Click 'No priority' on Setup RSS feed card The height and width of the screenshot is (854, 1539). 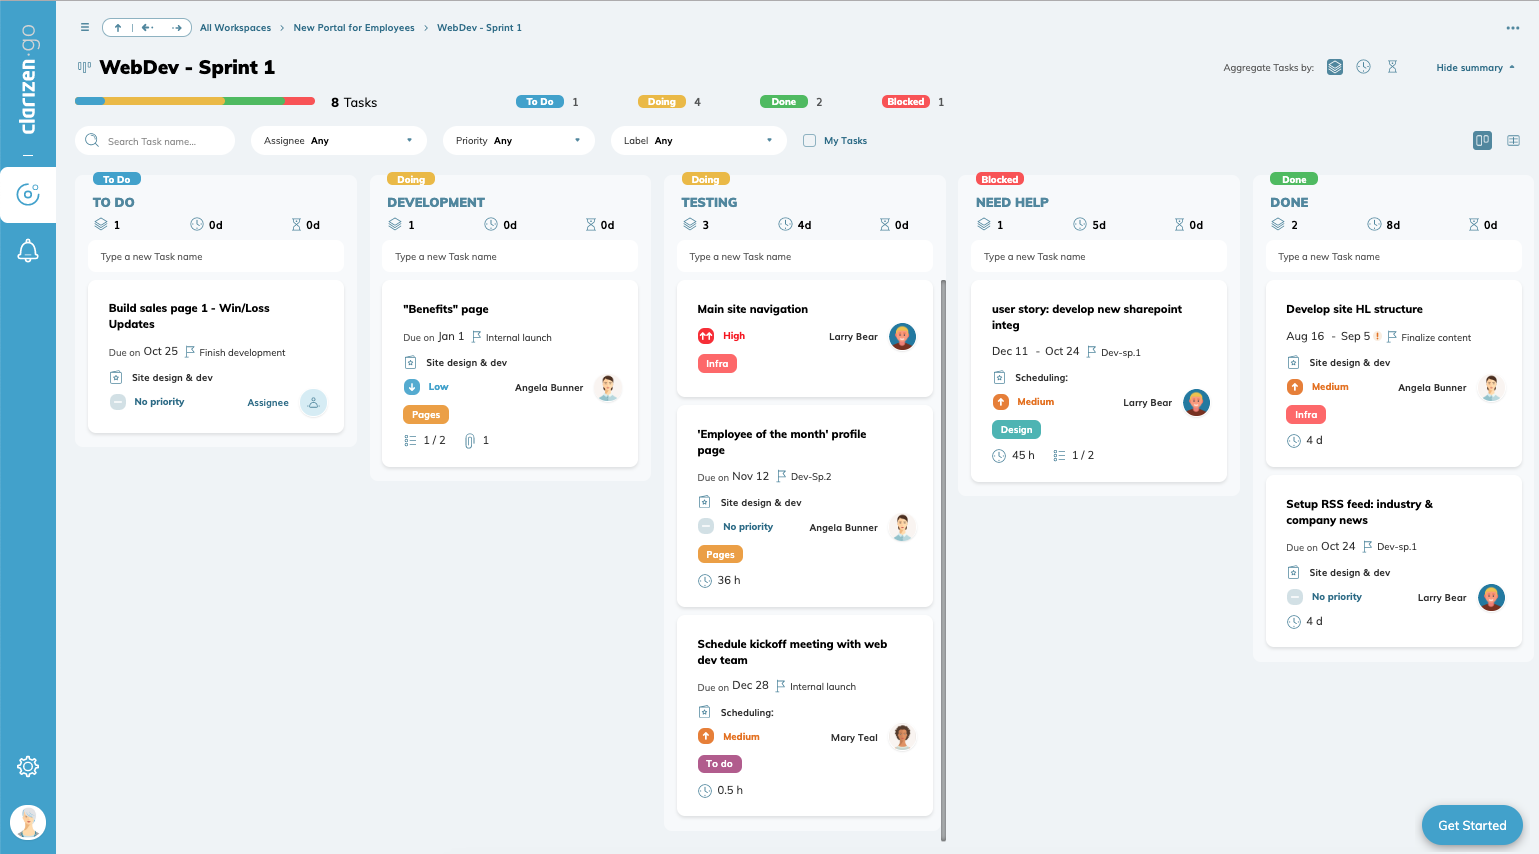click(x=1337, y=597)
